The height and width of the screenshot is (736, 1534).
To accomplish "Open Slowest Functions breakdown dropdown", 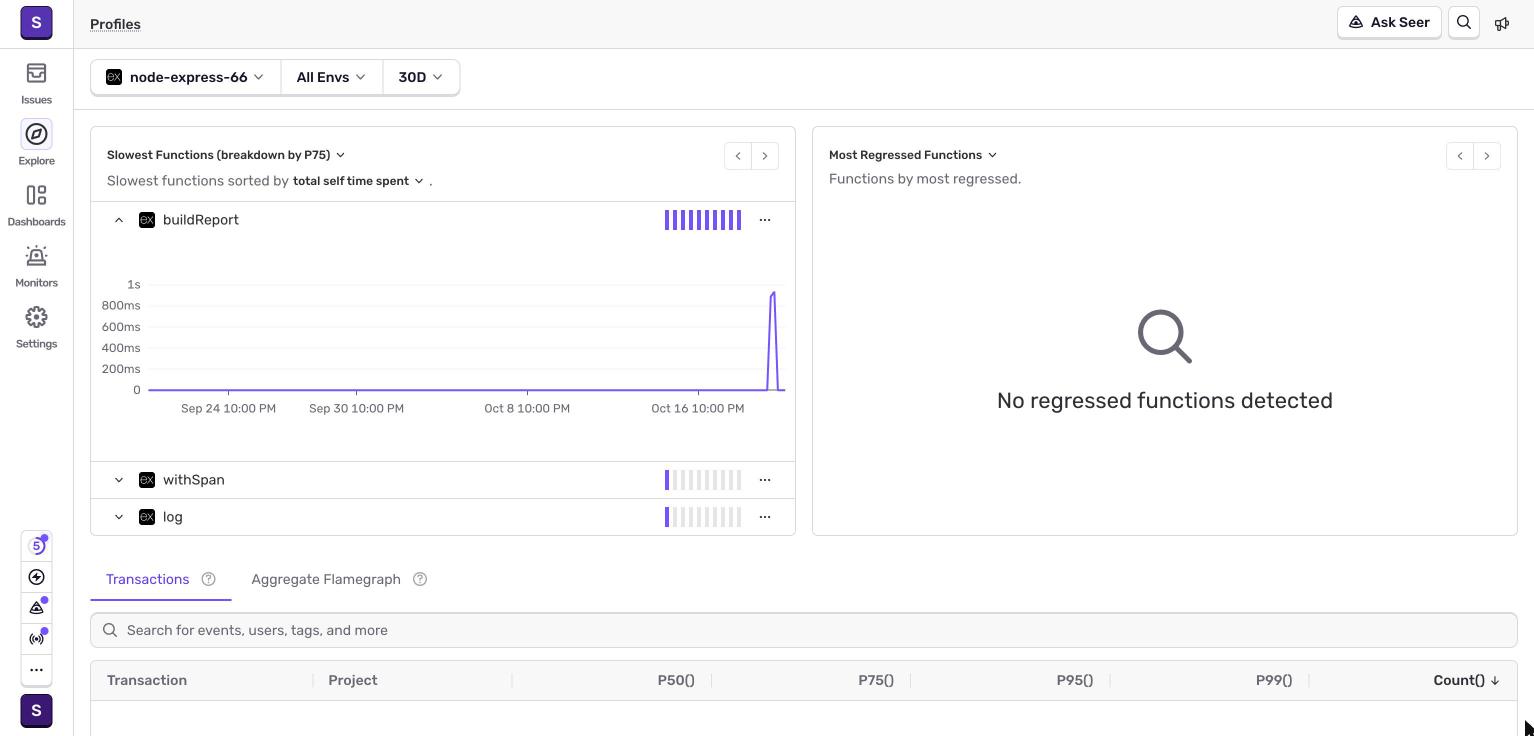I will (226, 155).
